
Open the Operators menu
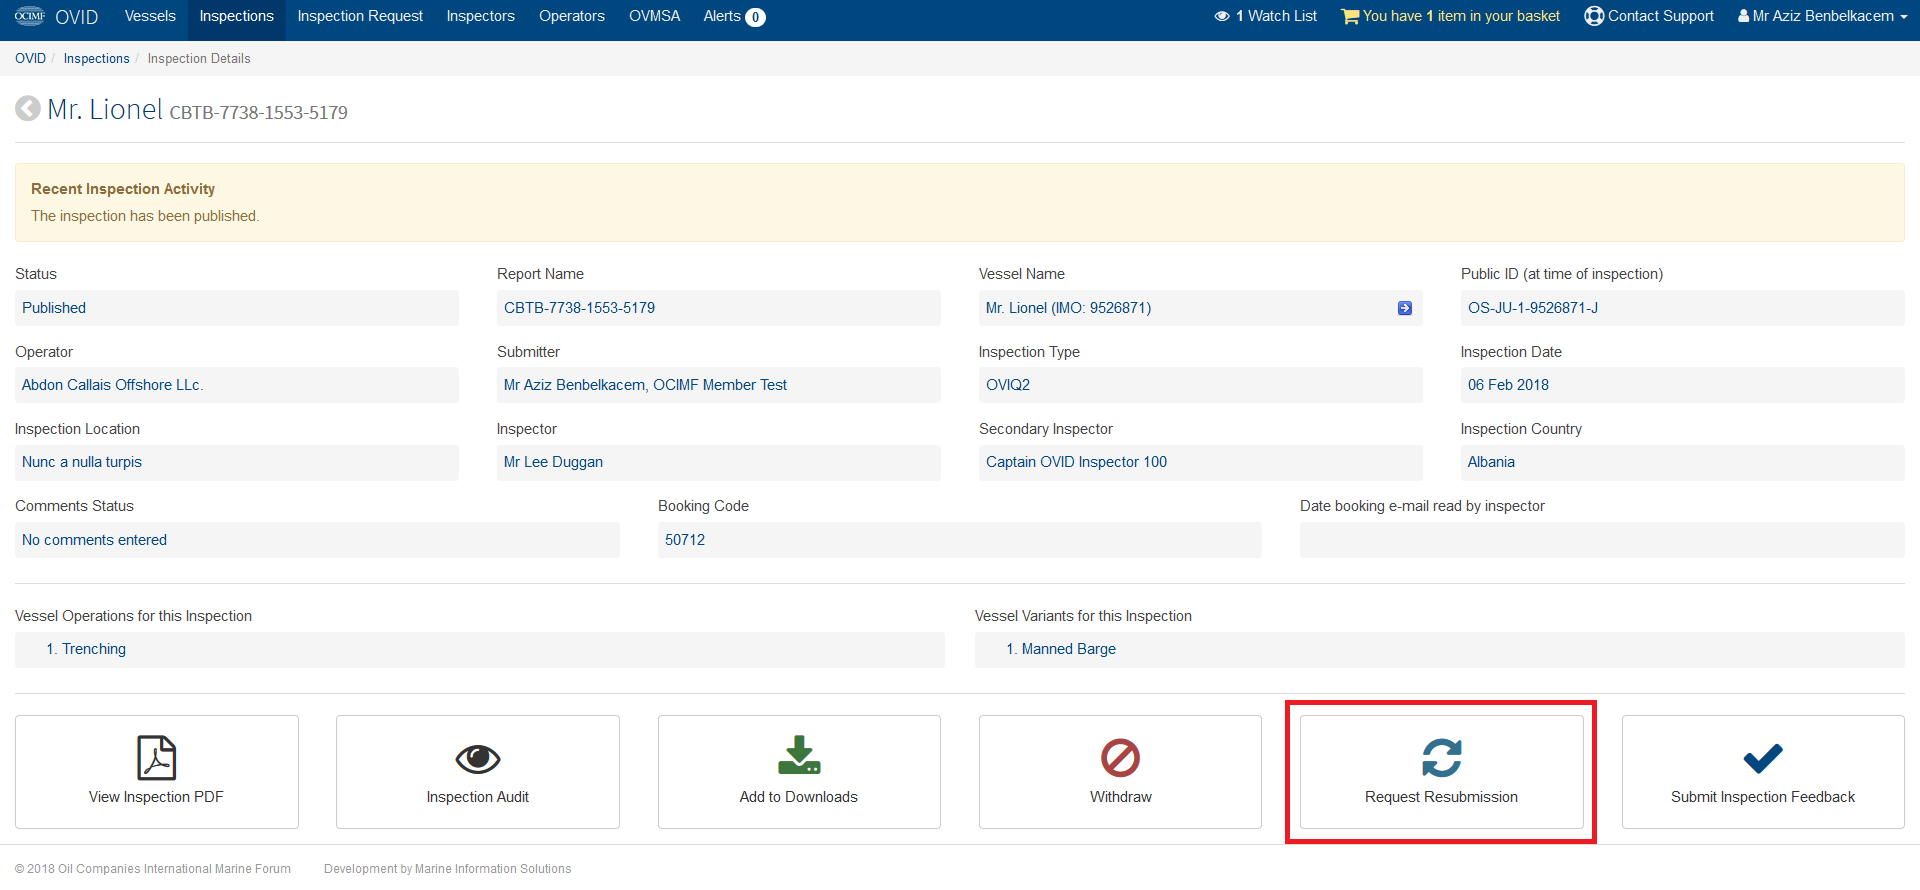click(x=572, y=16)
